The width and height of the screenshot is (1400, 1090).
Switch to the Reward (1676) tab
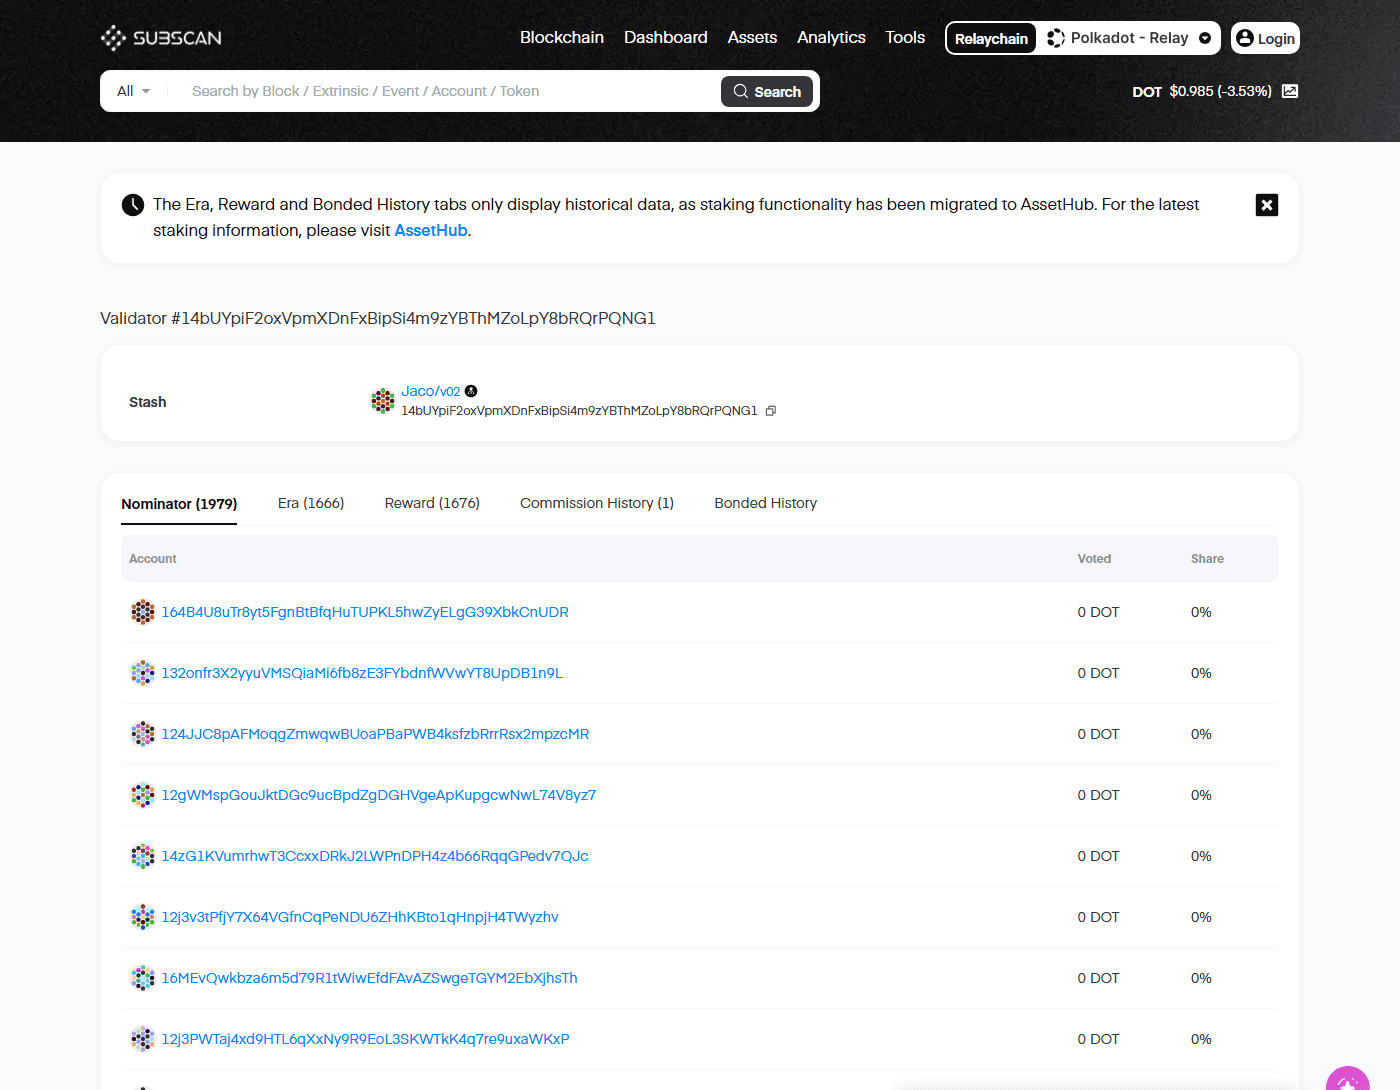(x=432, y=503)
